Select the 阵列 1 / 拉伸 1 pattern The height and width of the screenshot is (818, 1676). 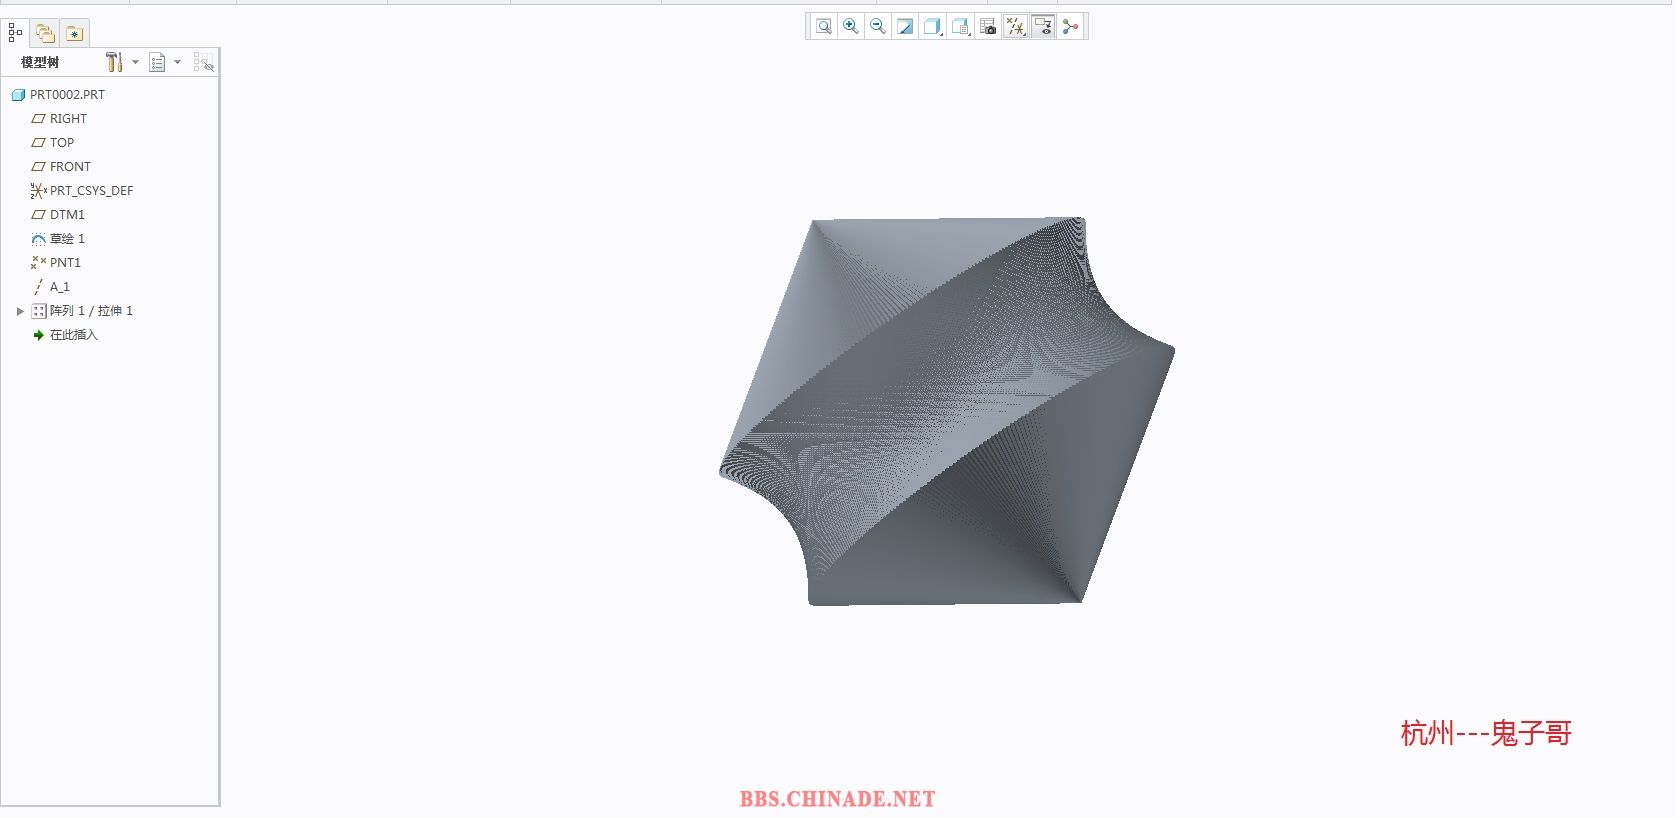point(91,311)
